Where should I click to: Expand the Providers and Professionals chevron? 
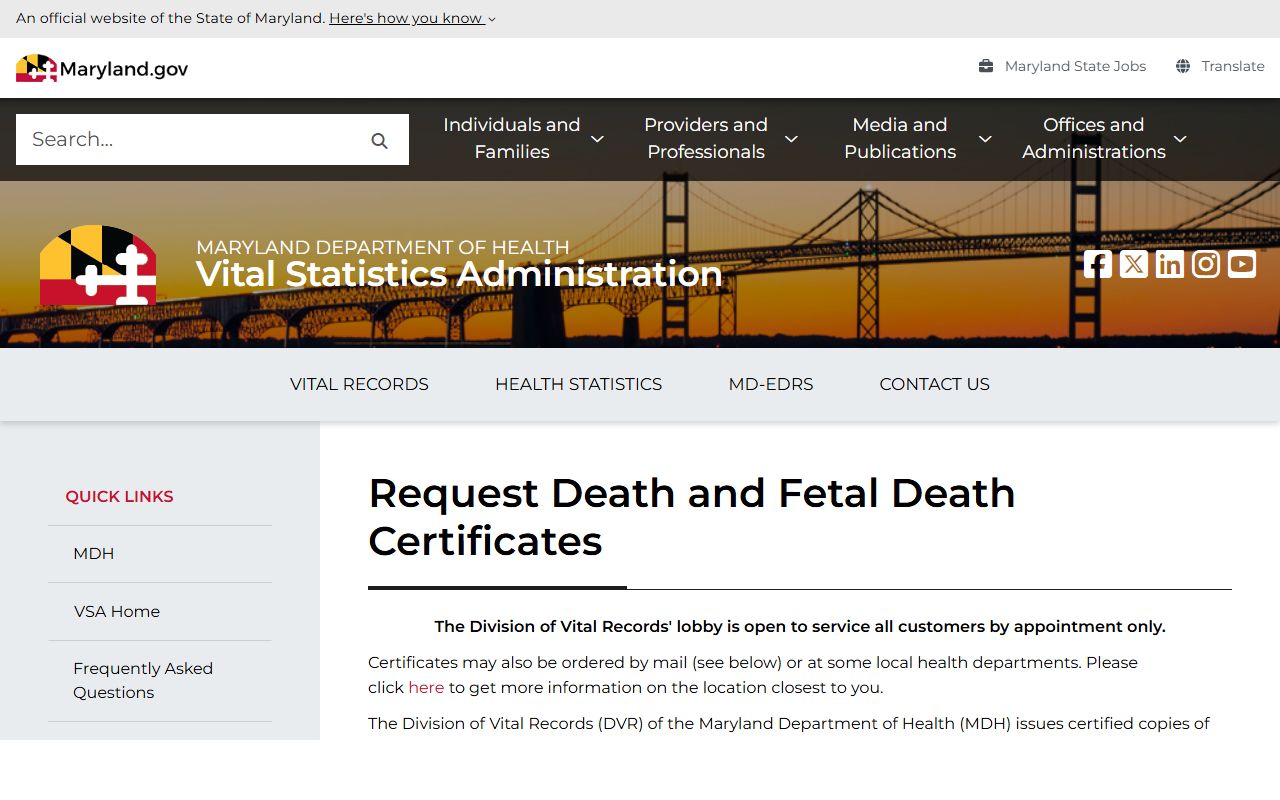[x=791, y=139]
